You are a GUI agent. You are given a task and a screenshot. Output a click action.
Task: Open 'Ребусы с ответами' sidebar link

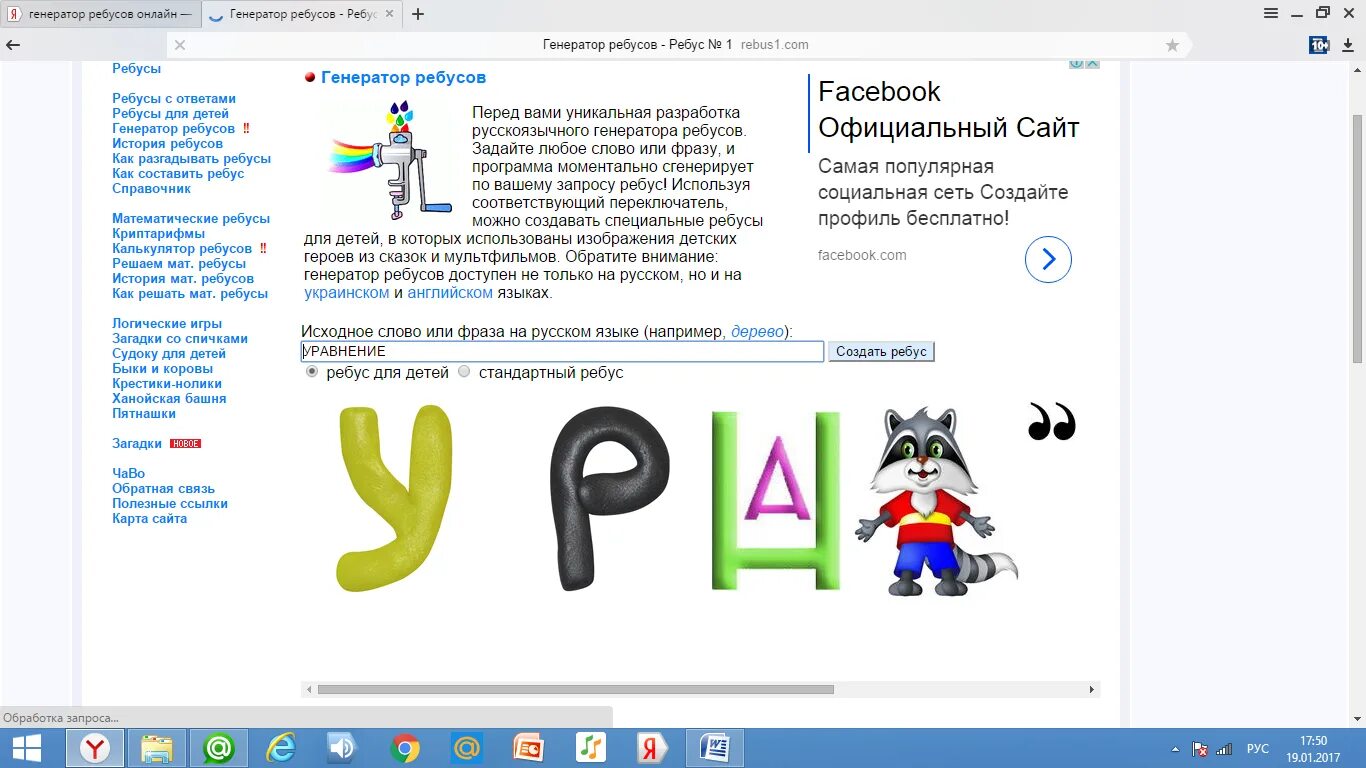click(174, 98)
